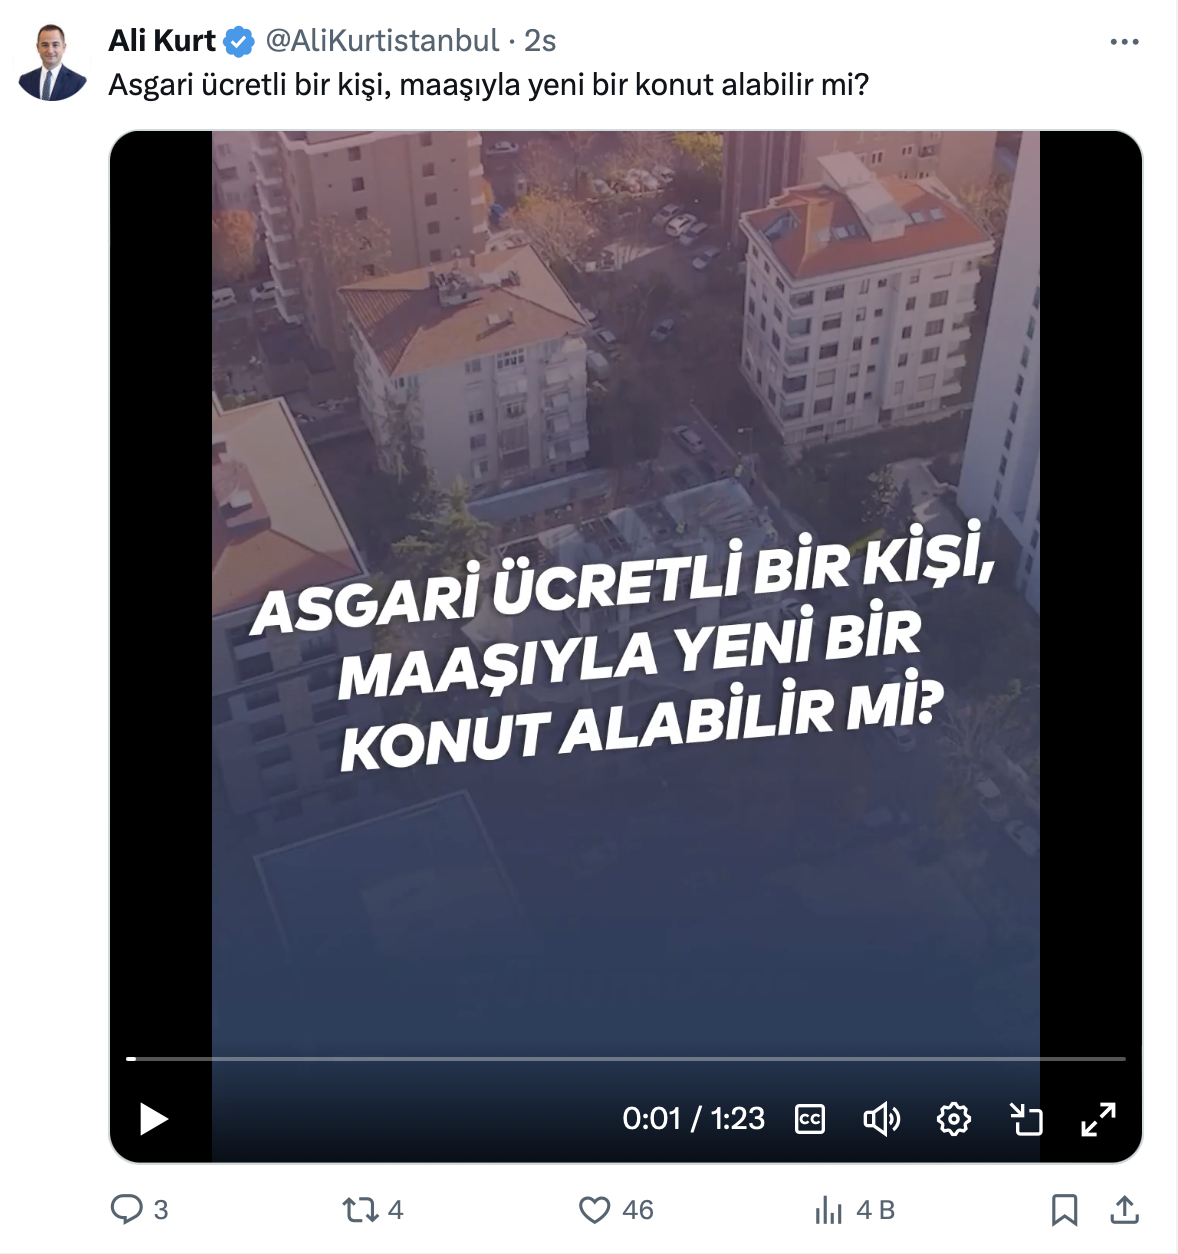This screenshot has height=1254, width=1178.
Task: Open tweet timestamp 2s
Action: pos(540,41)
